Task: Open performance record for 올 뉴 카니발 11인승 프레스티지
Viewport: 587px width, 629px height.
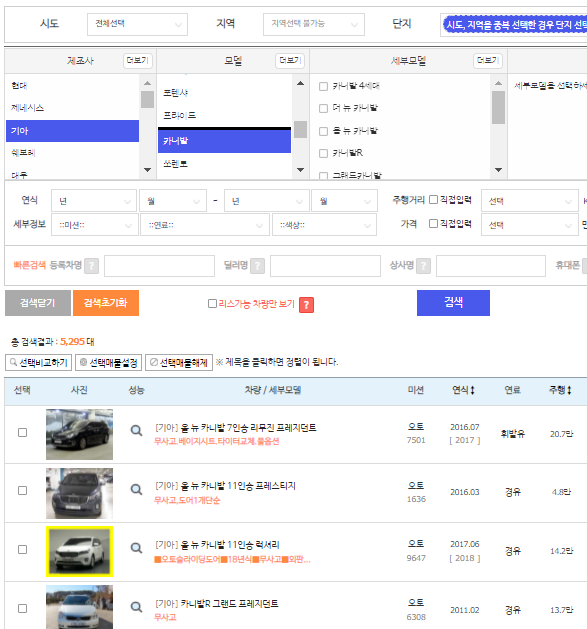Action: [136, 489]
